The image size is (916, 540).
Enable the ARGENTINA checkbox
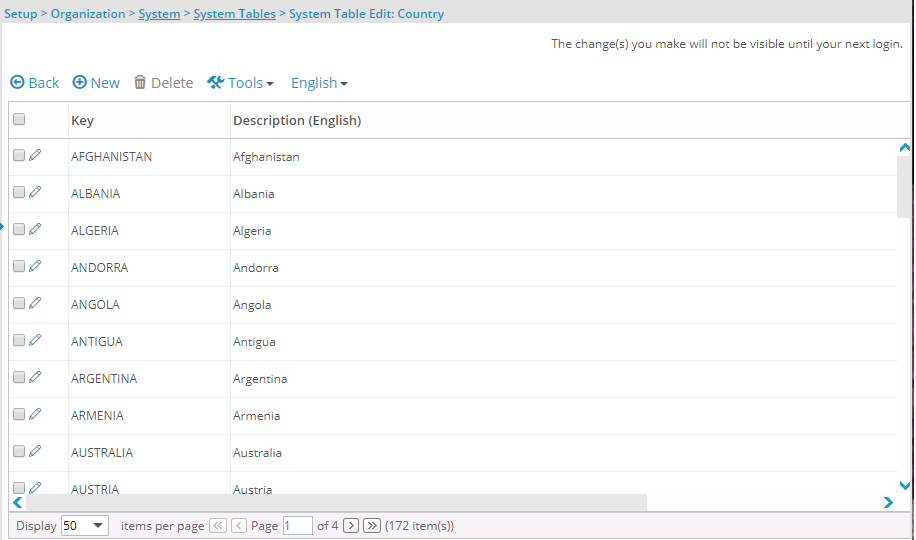click(x=19, y=377)
